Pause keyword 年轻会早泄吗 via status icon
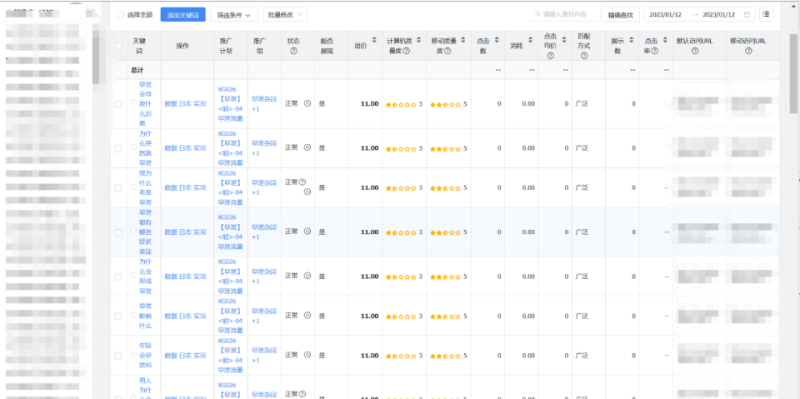Image resolution: width=800 pixels, height=399 pixels. [x=307, y=355]
